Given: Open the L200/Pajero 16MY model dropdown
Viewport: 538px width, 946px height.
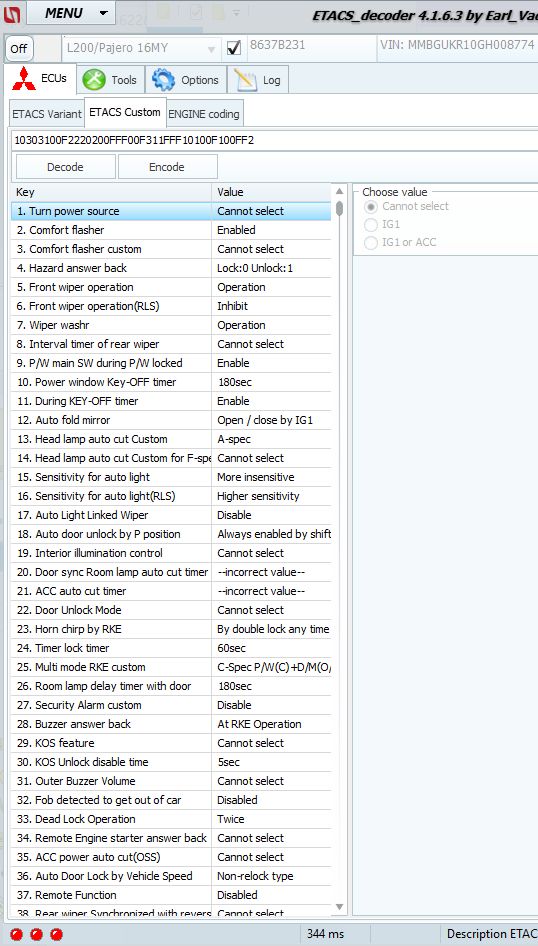Looking at the screenshot, I should click(x=142, y=49).
